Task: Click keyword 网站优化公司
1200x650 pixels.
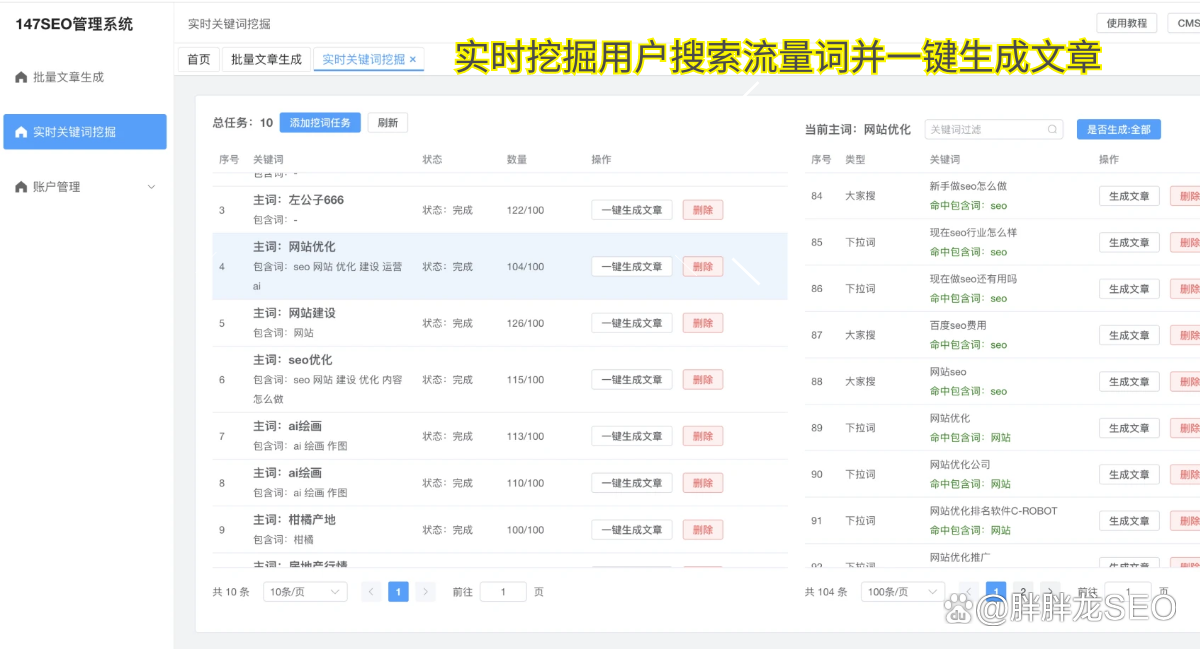Action: click(960, 465)
